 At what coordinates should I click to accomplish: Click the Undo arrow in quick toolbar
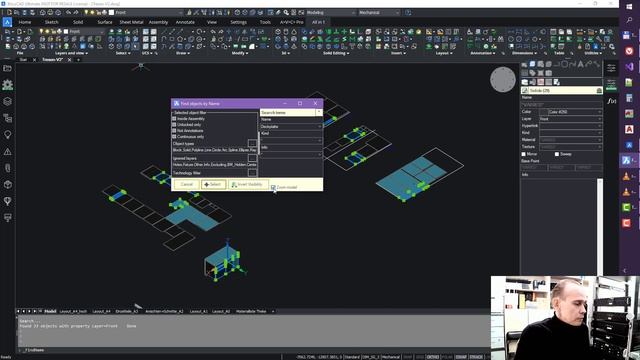[68, 13]
